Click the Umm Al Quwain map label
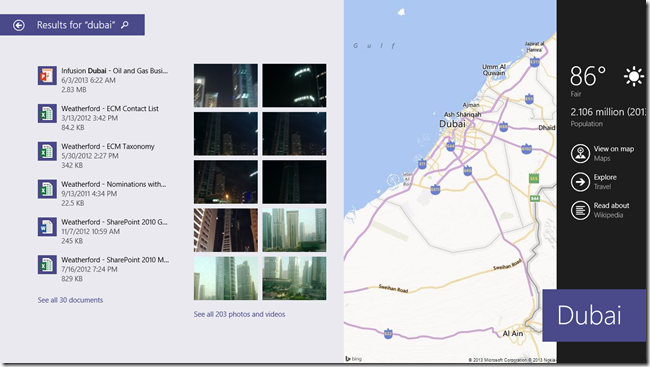The height and width of the screenshot is (367, 650). click(x=493, y=70)
